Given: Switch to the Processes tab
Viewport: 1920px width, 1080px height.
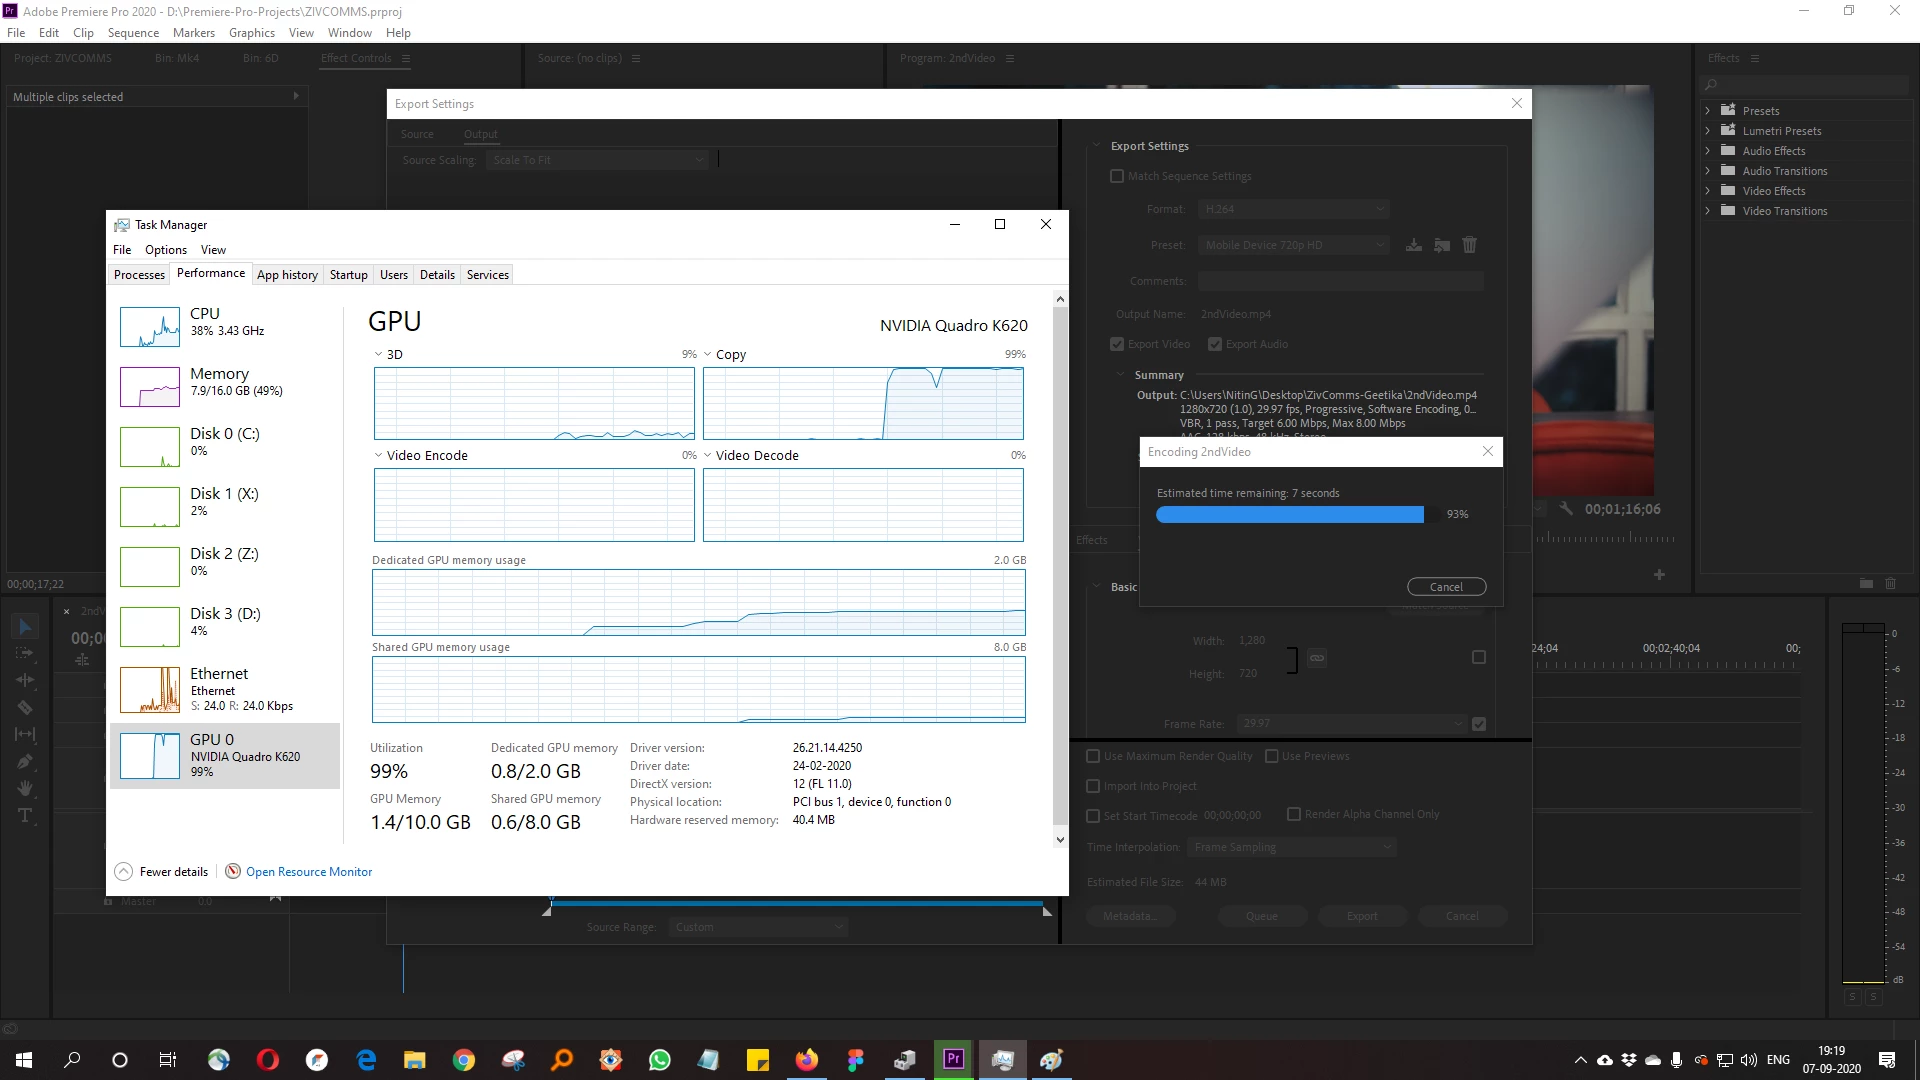Looking at the screenshot, I should pyautogui.click(x=139, y=275).
